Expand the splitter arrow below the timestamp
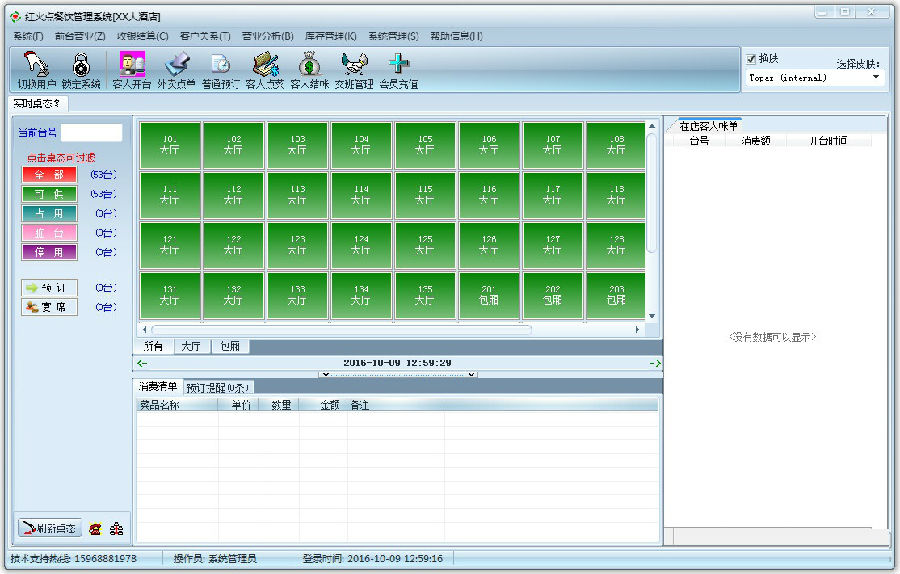Screen dimensions: 900x574 [x=399, y=374]
